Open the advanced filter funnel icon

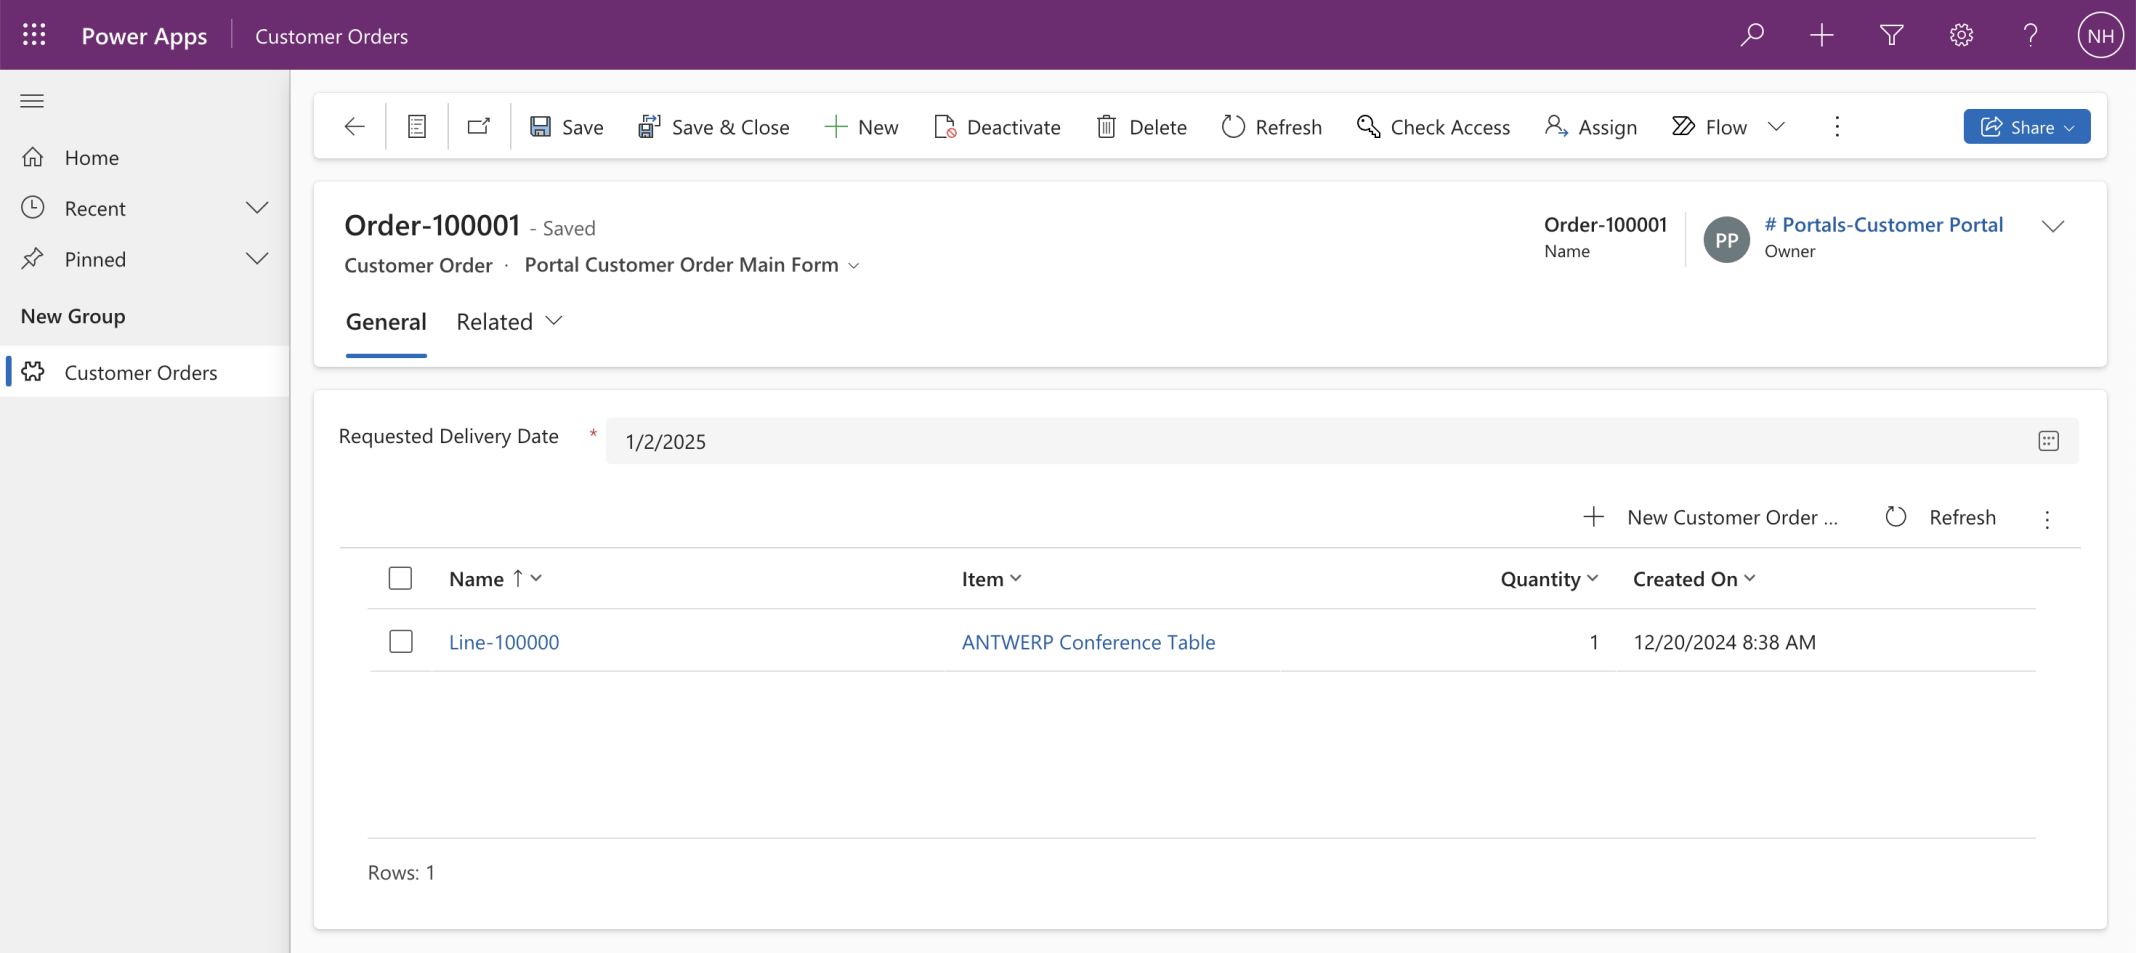(1891, 35)
